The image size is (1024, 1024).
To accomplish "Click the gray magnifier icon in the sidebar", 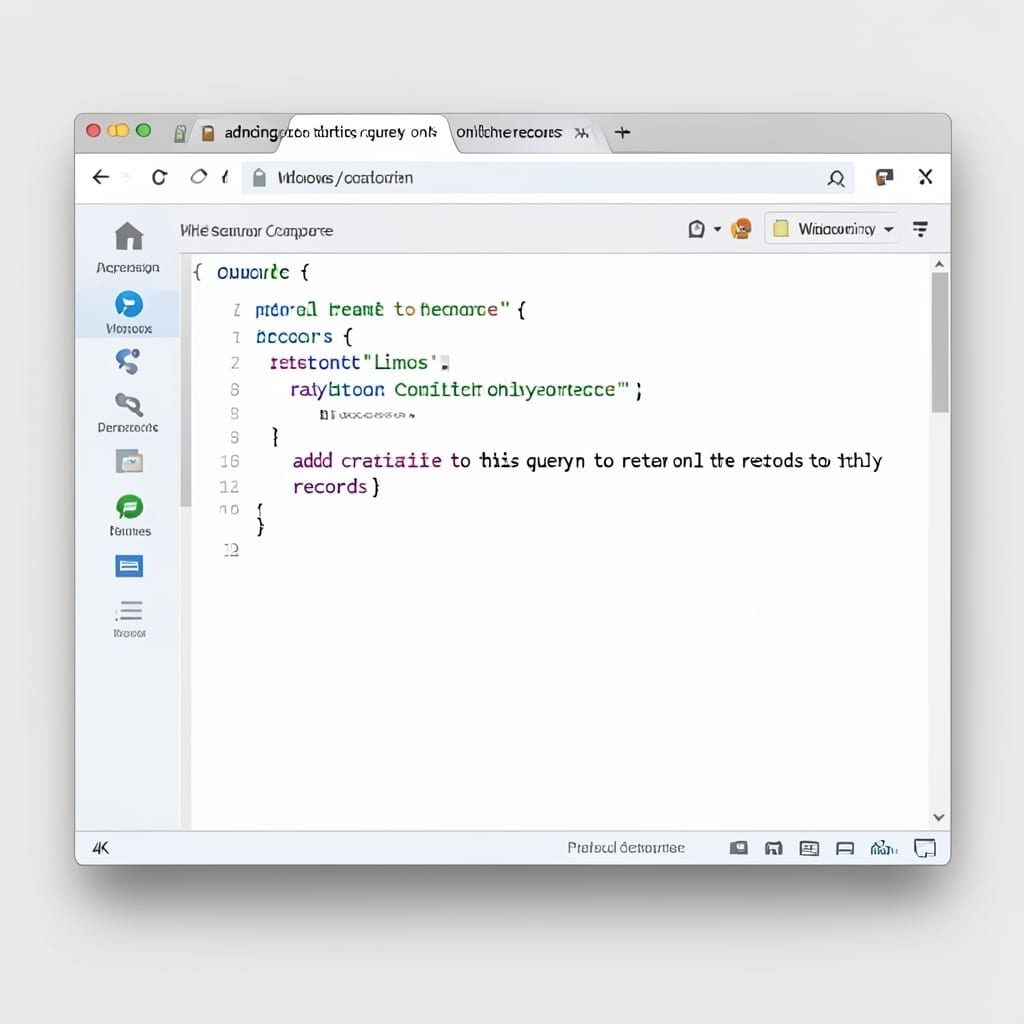I will [x=129, y=405].
